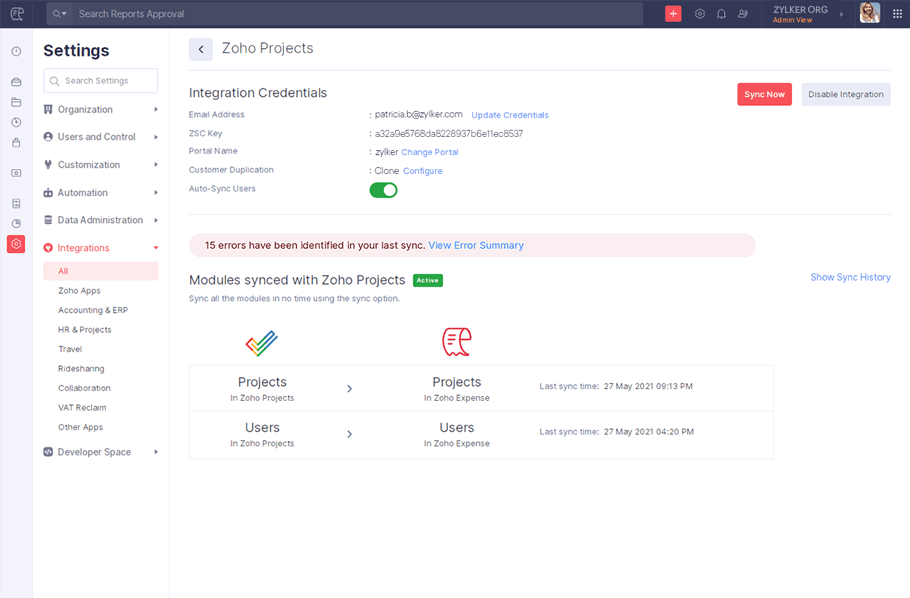Open the apps grid icon top right
The width and height of the screenshot is (910, 598).
point(895,13)
